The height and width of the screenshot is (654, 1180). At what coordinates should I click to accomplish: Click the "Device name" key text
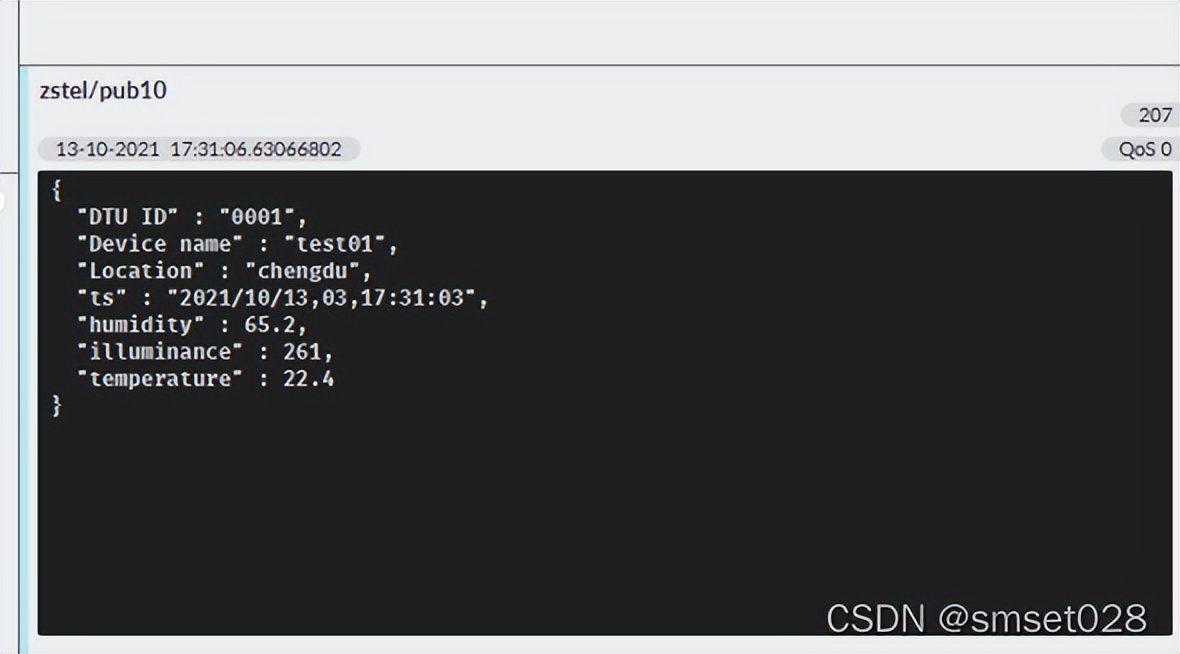pos(160,244)
